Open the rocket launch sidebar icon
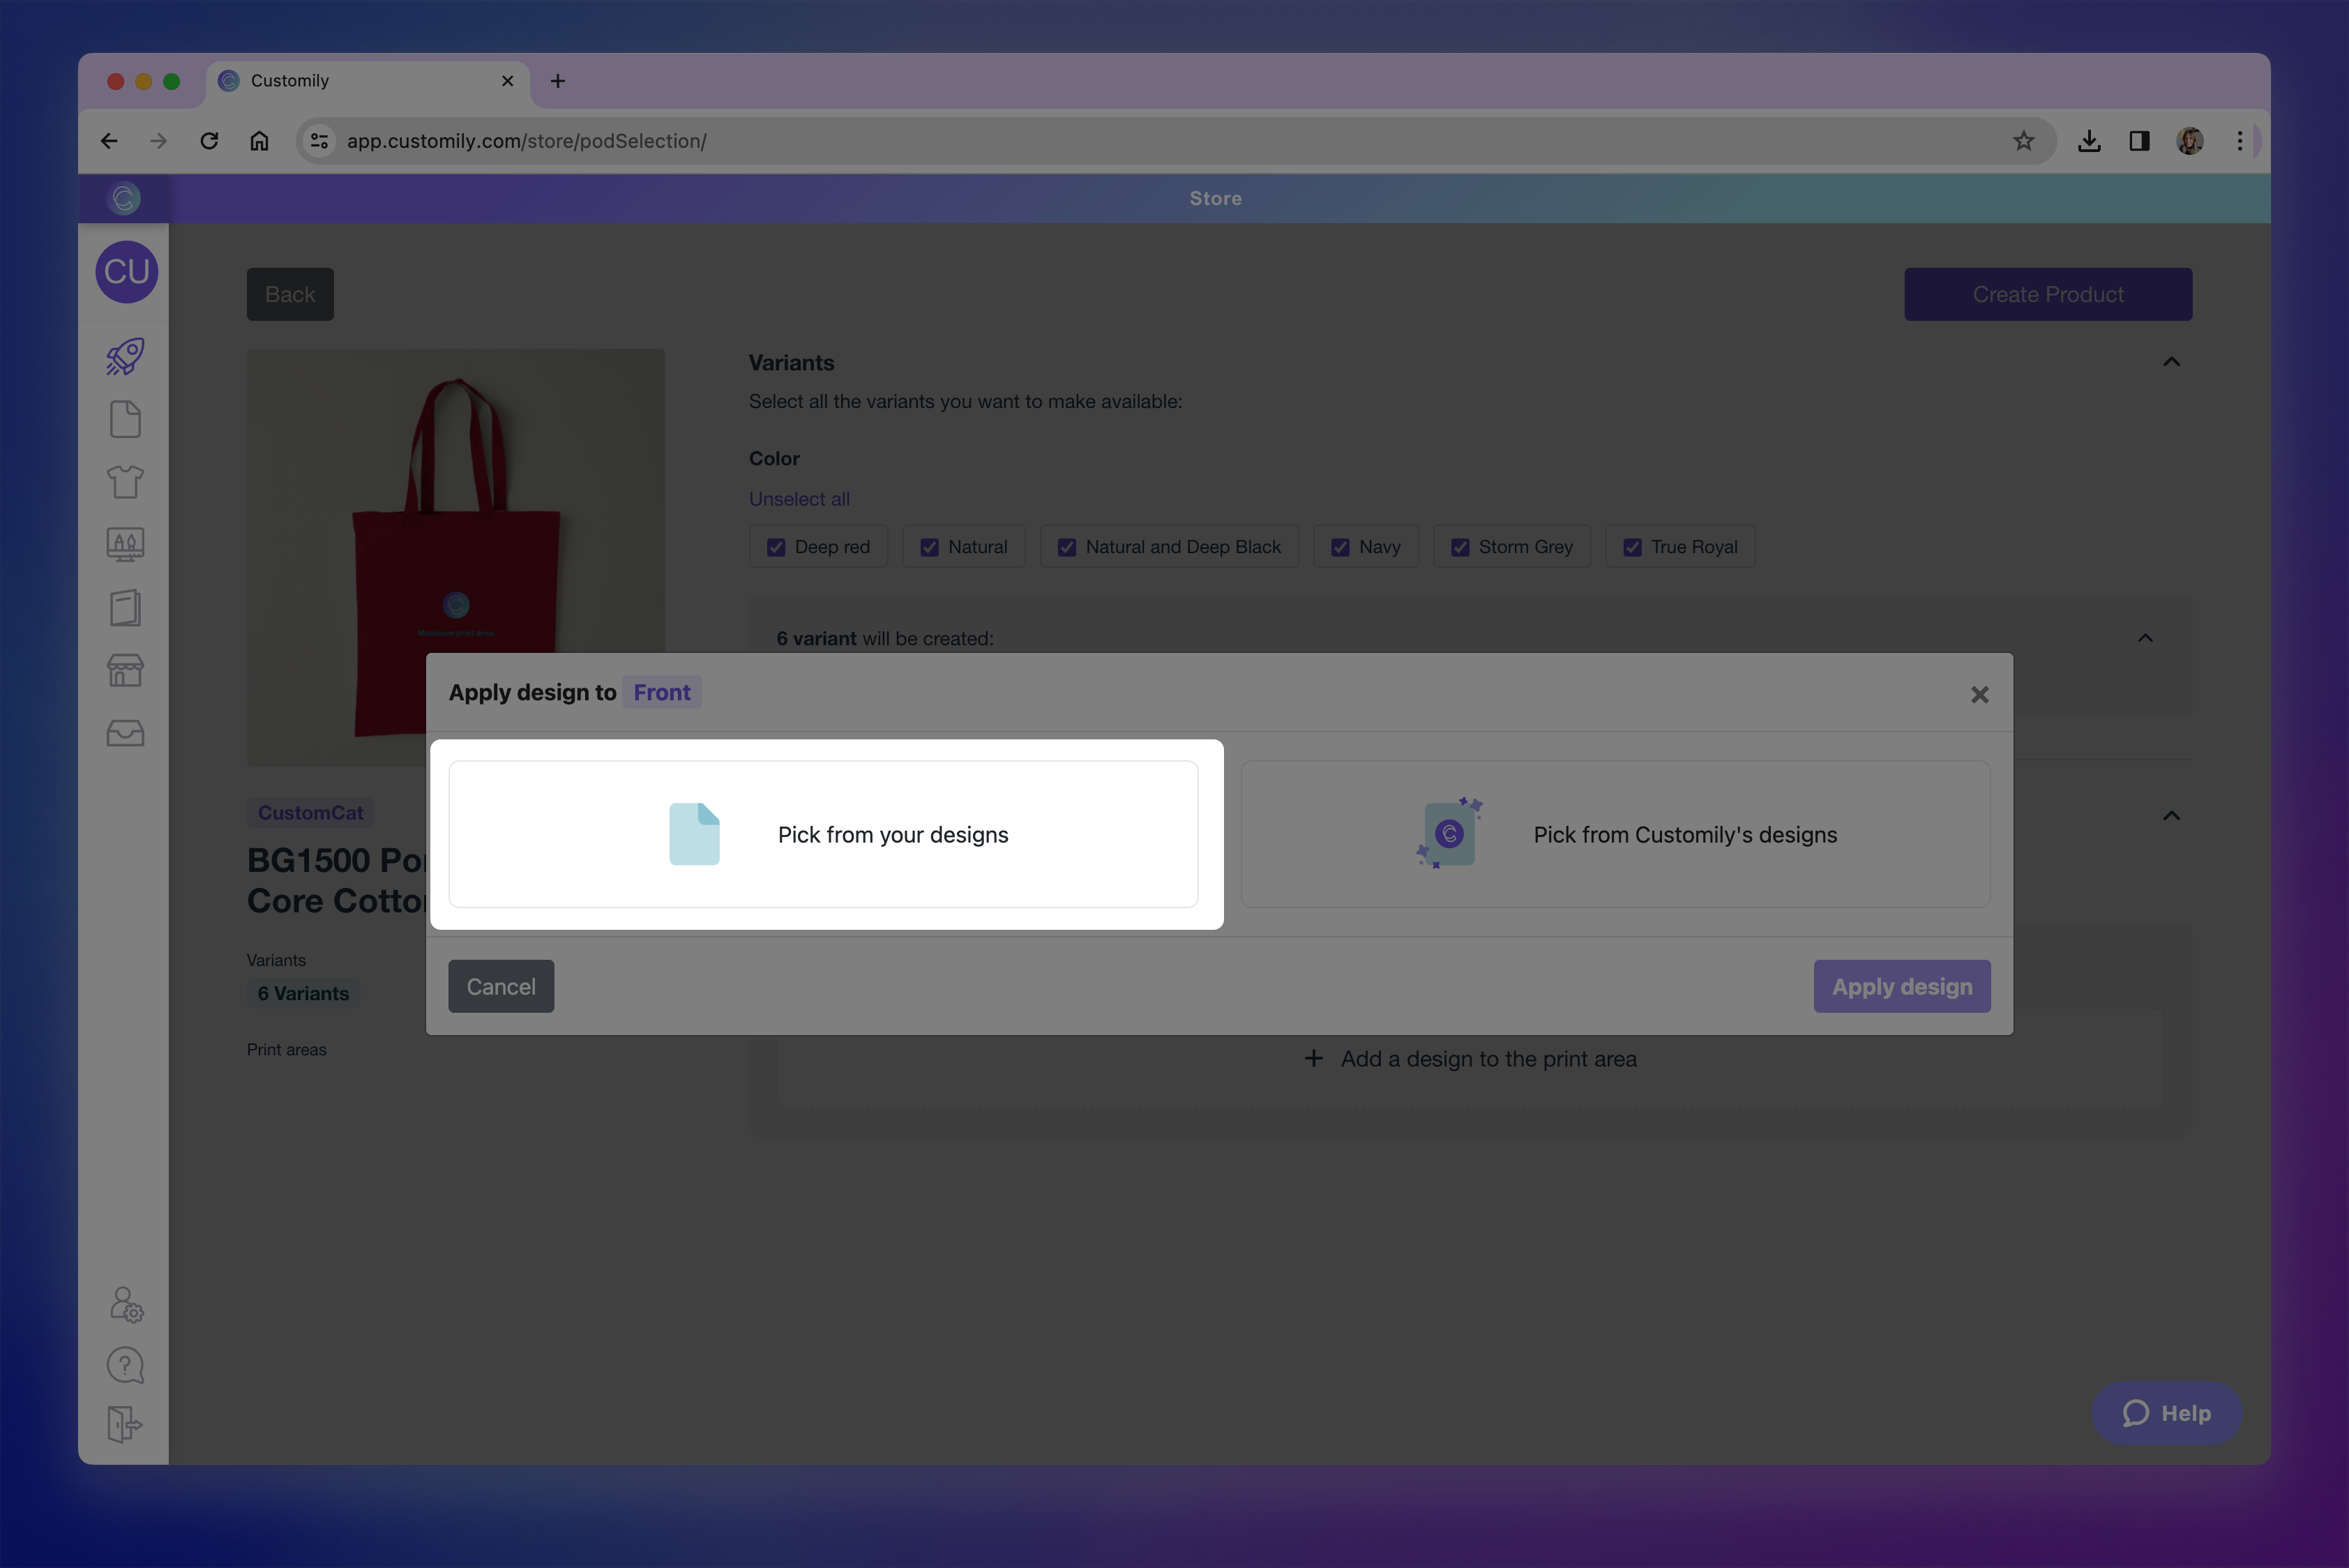The height and width of the screenshot is (1568, 2349). (x=125, y=357)
